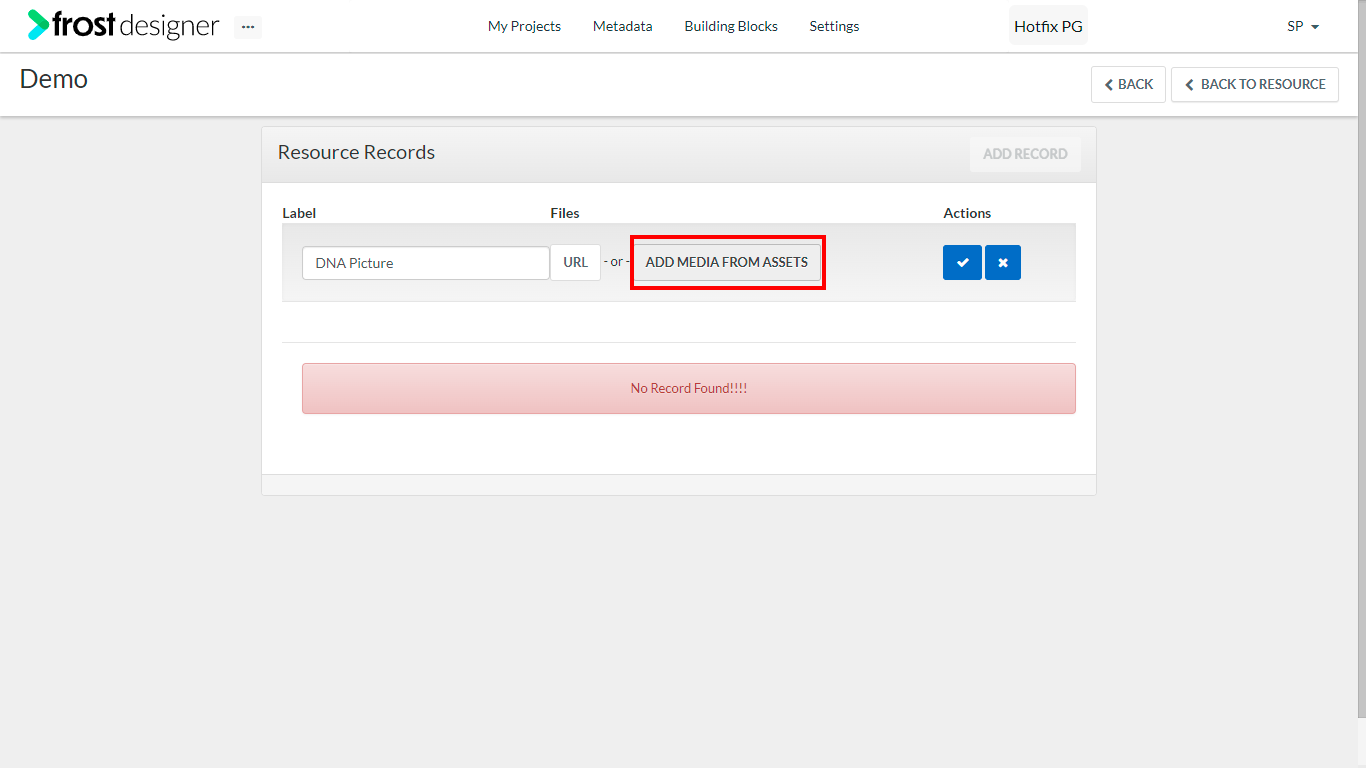Screen dimensions: 1366x768
Task: Click the URL button
Action: pyautogui.click(x=575, y=262)
